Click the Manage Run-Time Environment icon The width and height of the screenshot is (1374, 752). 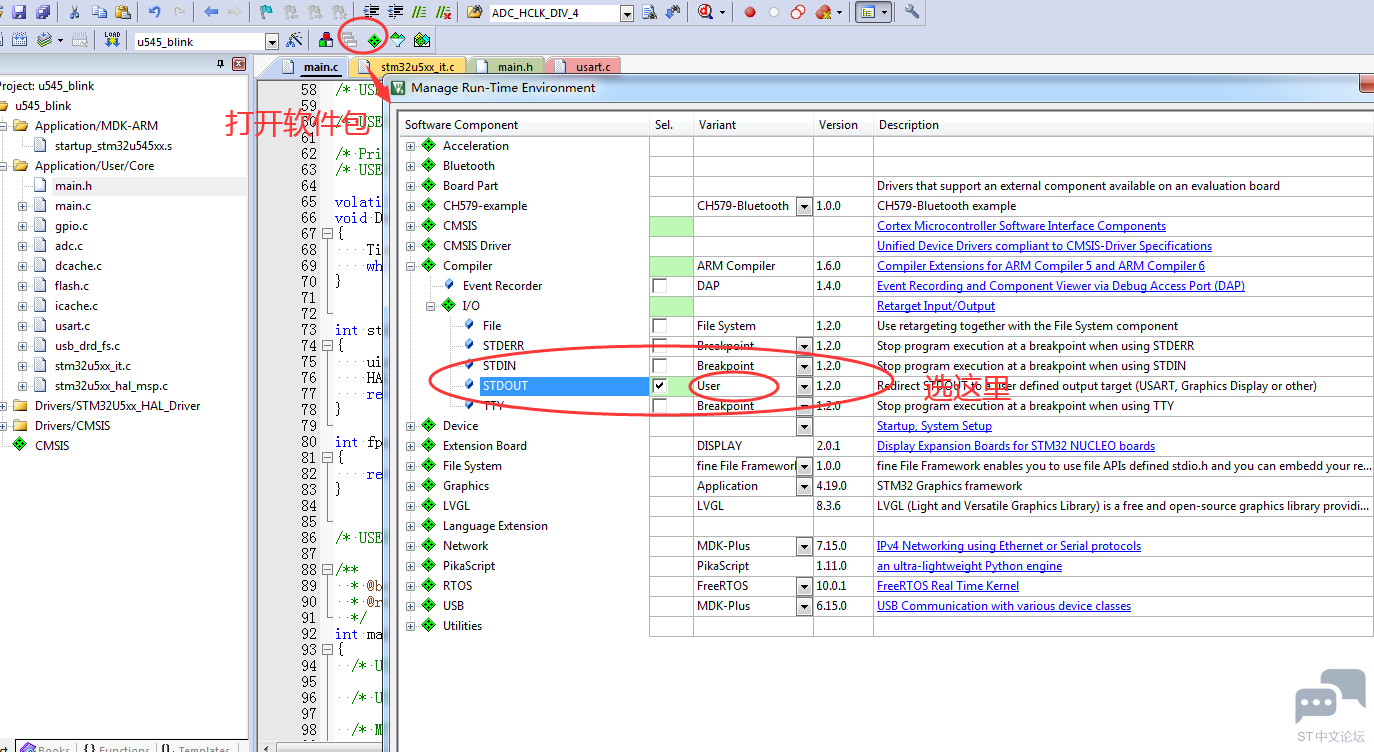[x=374, y=40]
